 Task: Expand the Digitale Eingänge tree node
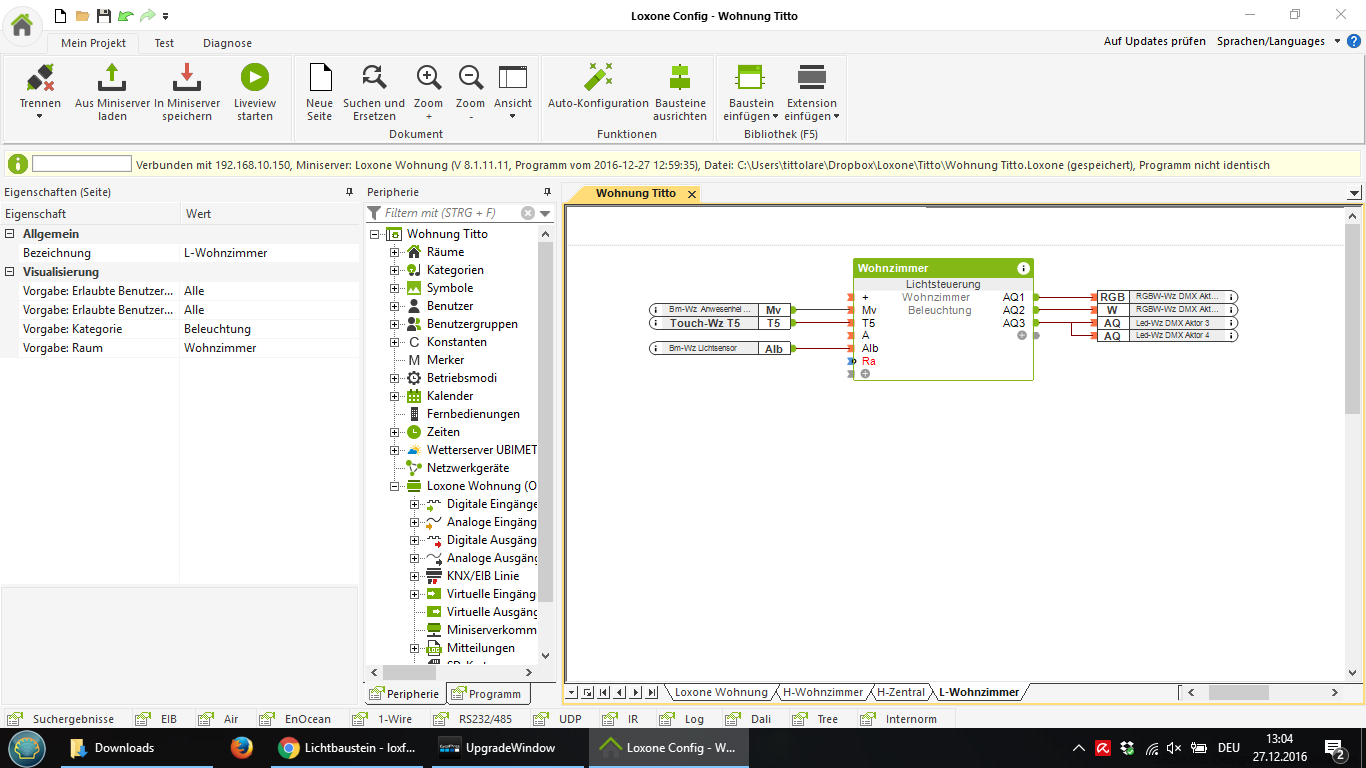pos(415,504)
